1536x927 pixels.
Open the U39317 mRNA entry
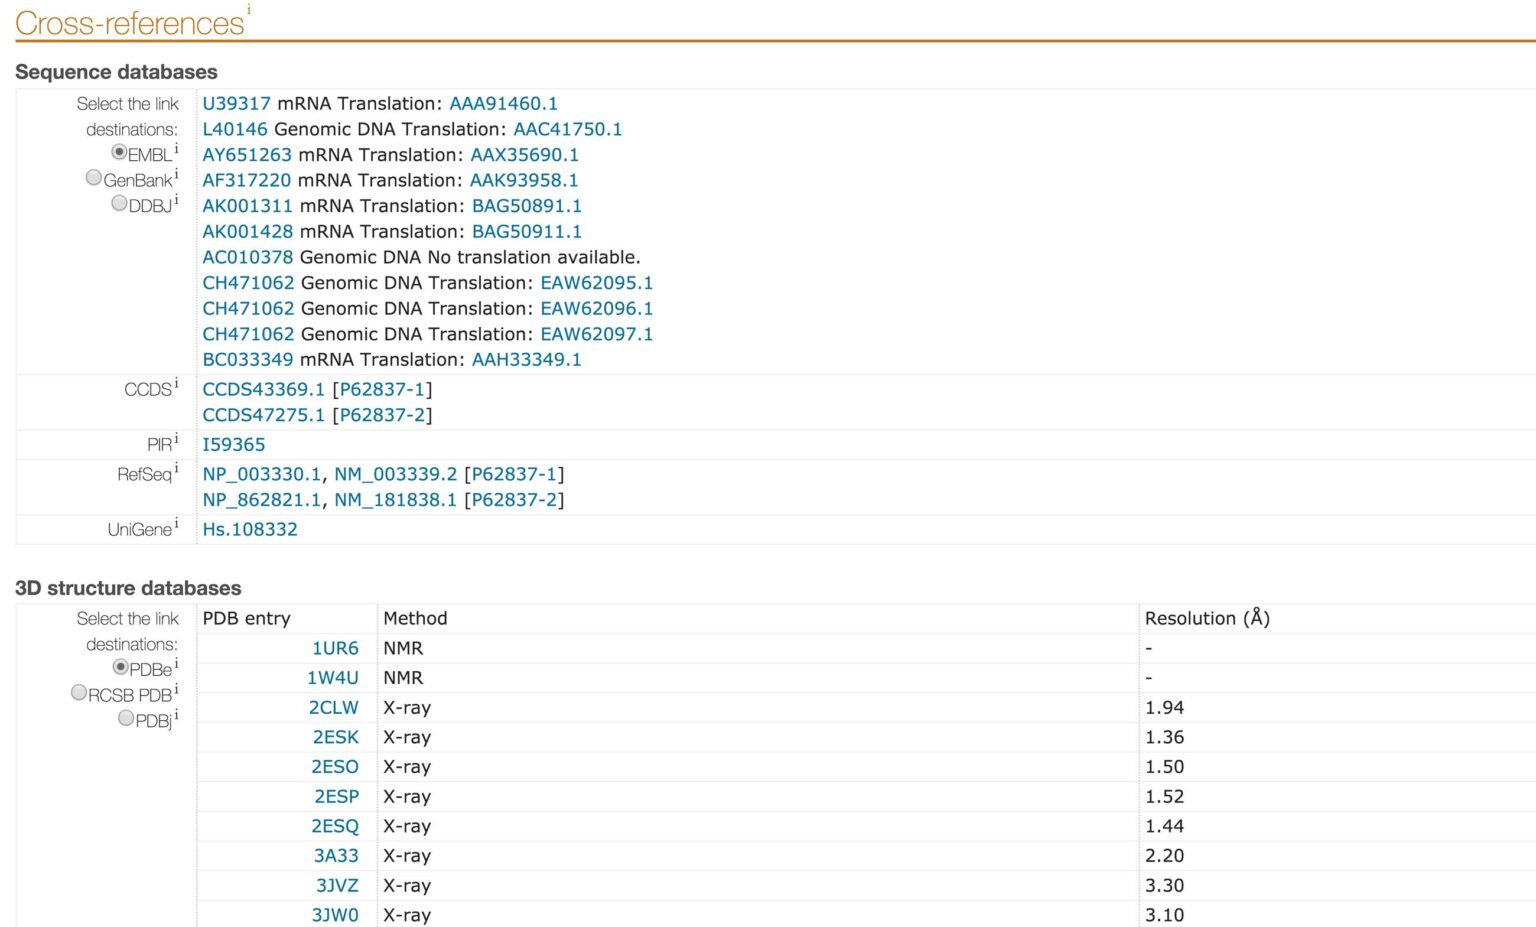(x=236, y=103)
